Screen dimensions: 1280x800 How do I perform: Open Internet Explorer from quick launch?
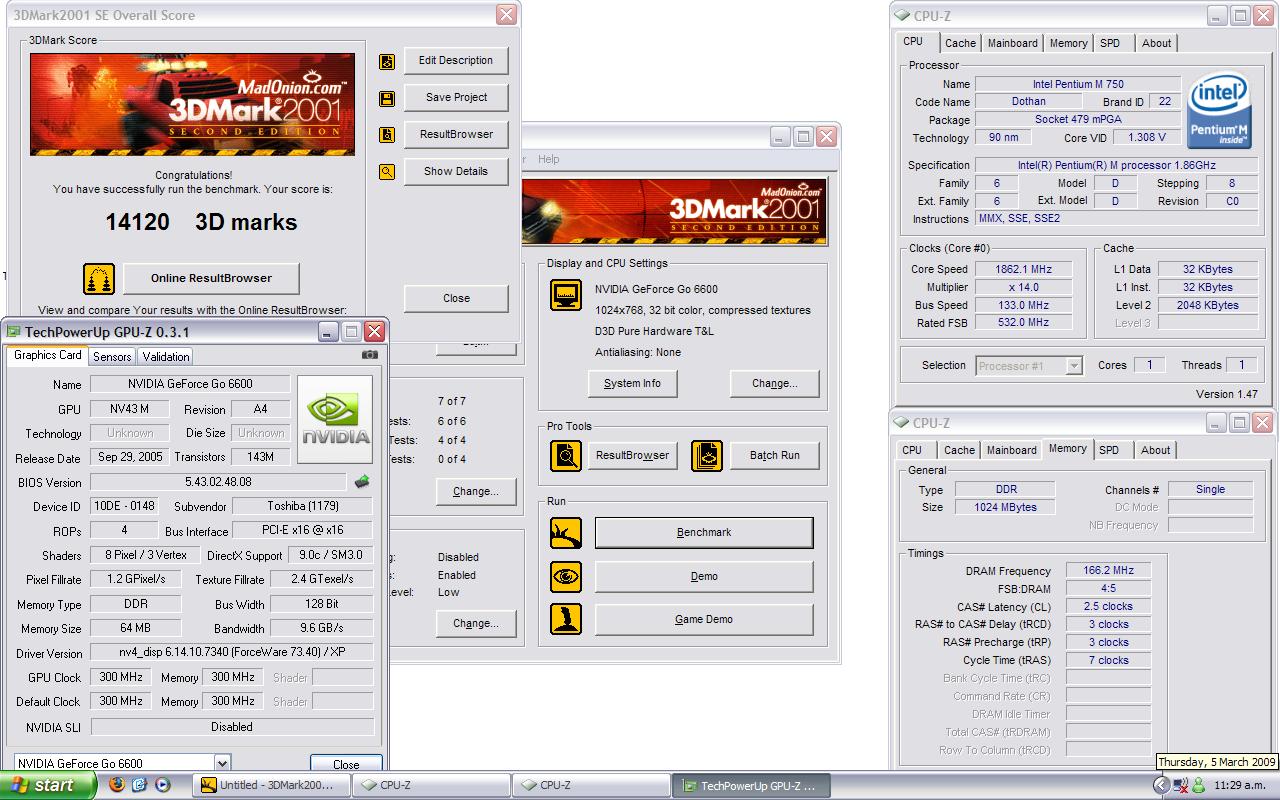(x=139, y=786)
